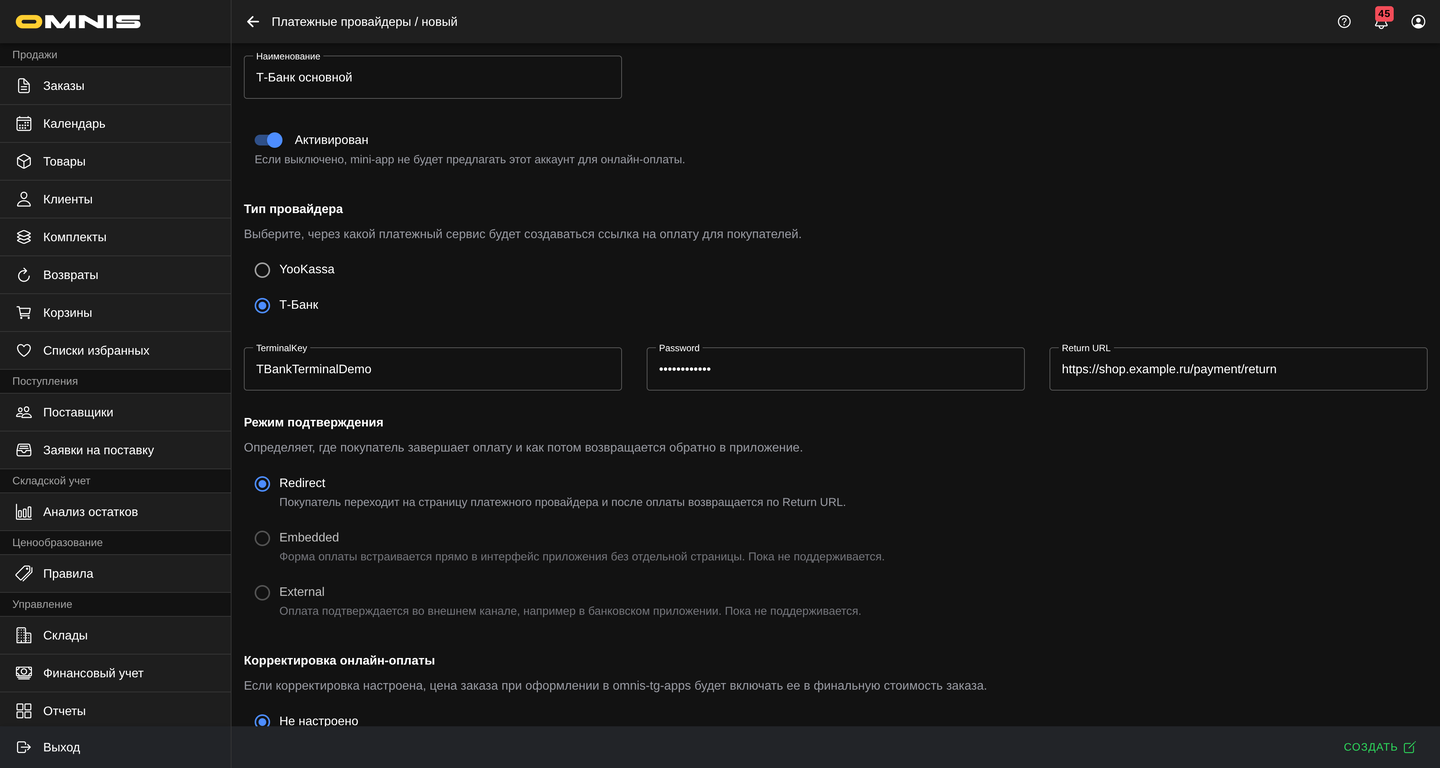Viewport: 1440px width, 768px height.
Task: Open Заказы menu item
Action: (115, 86)
